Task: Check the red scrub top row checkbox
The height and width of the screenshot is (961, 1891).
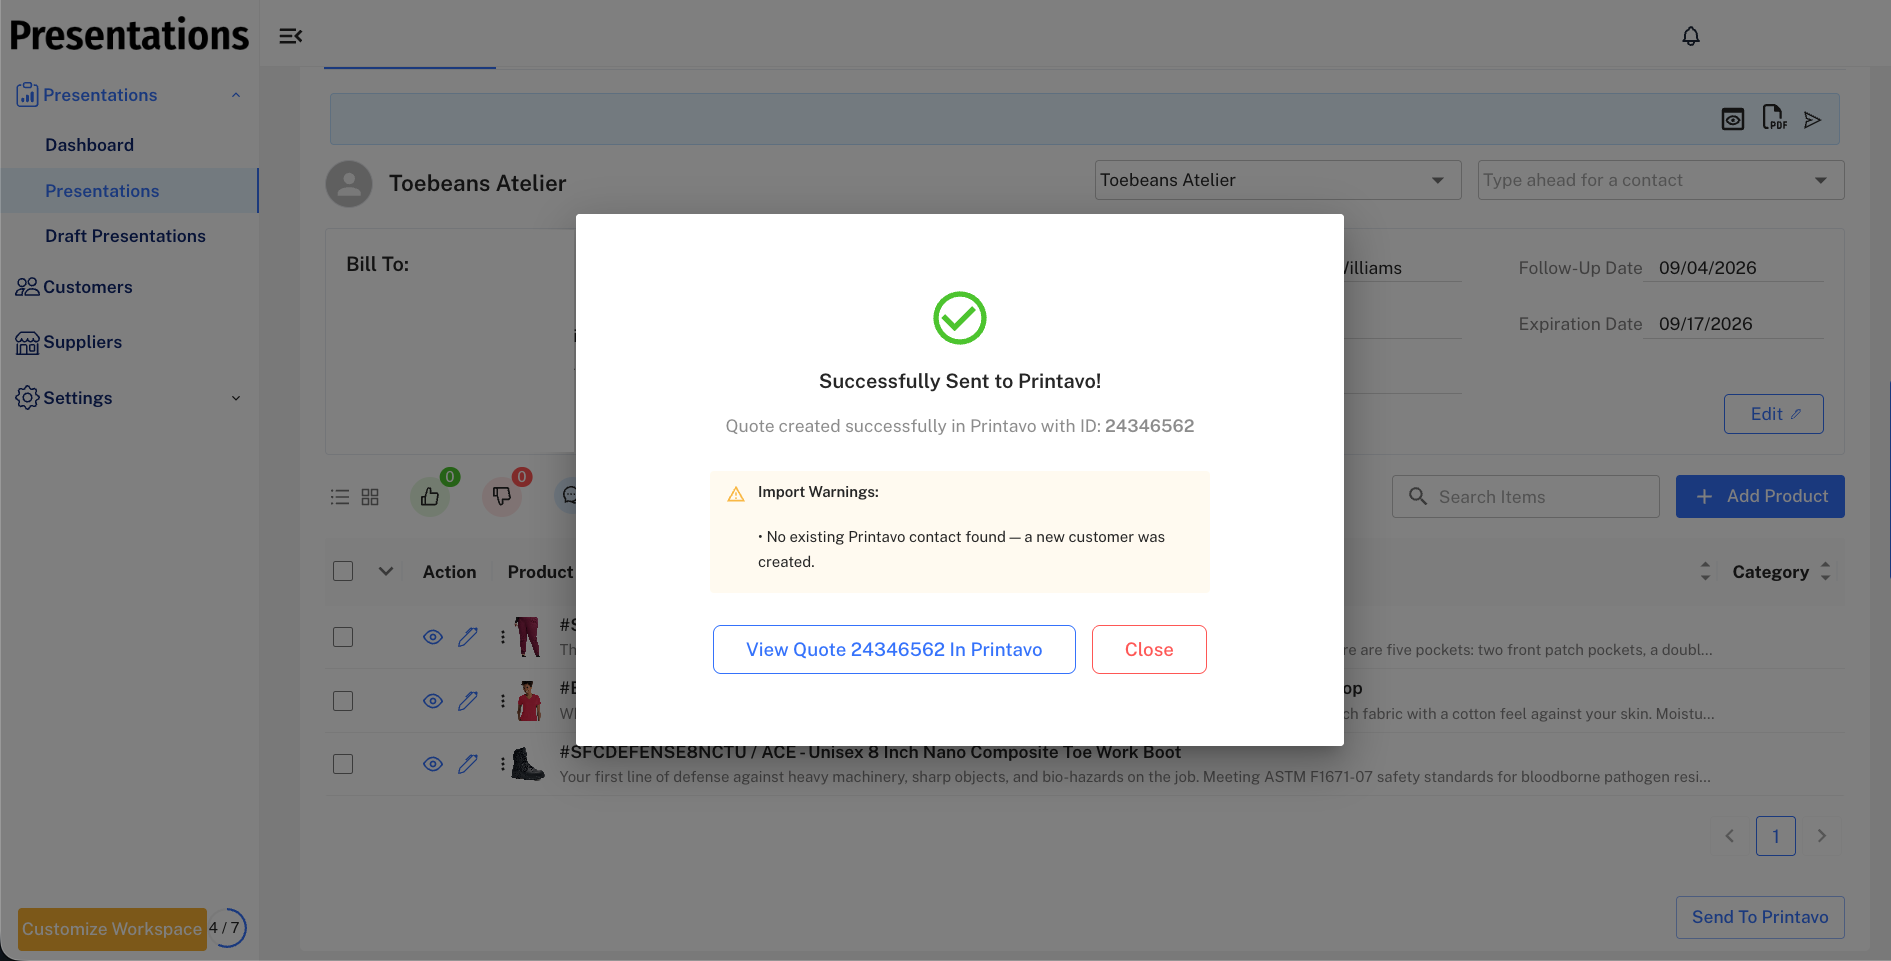Action: pyautogui.click(x=343, y=701)
